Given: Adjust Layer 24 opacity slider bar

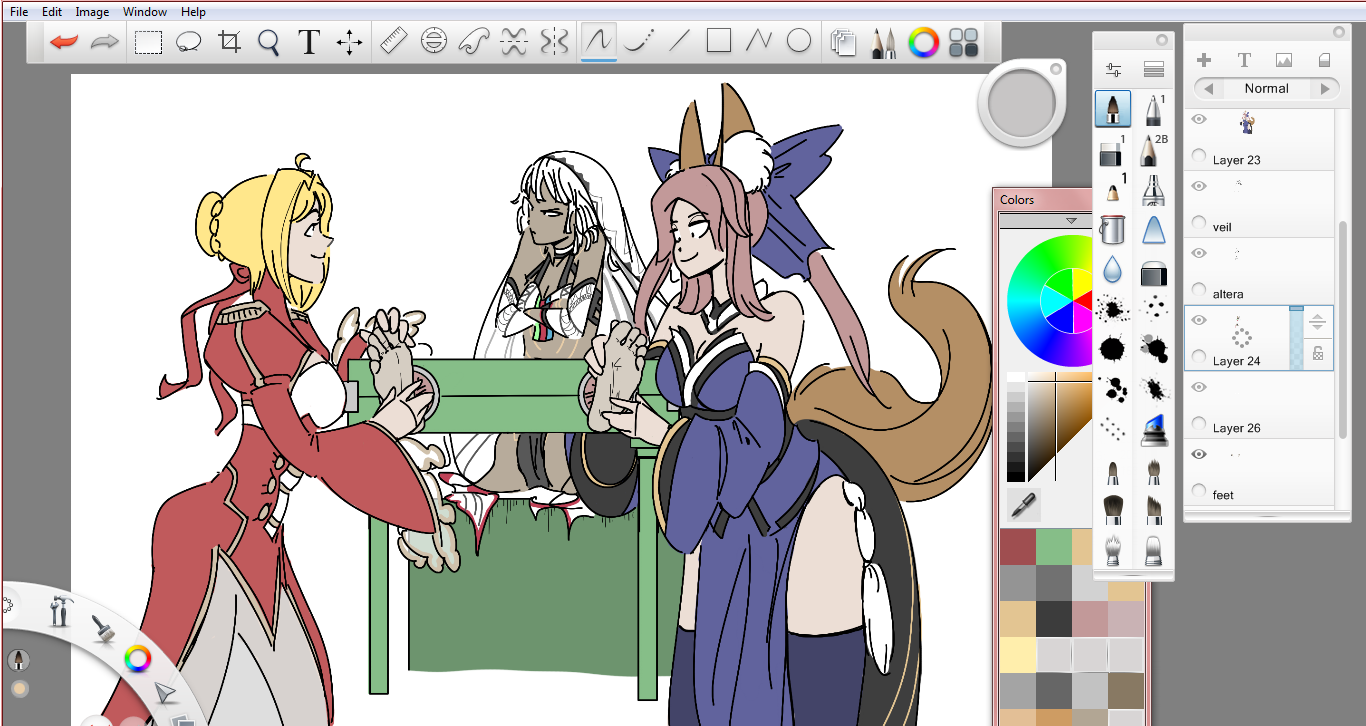Looking at the screenshot, I should [1297, 338].
